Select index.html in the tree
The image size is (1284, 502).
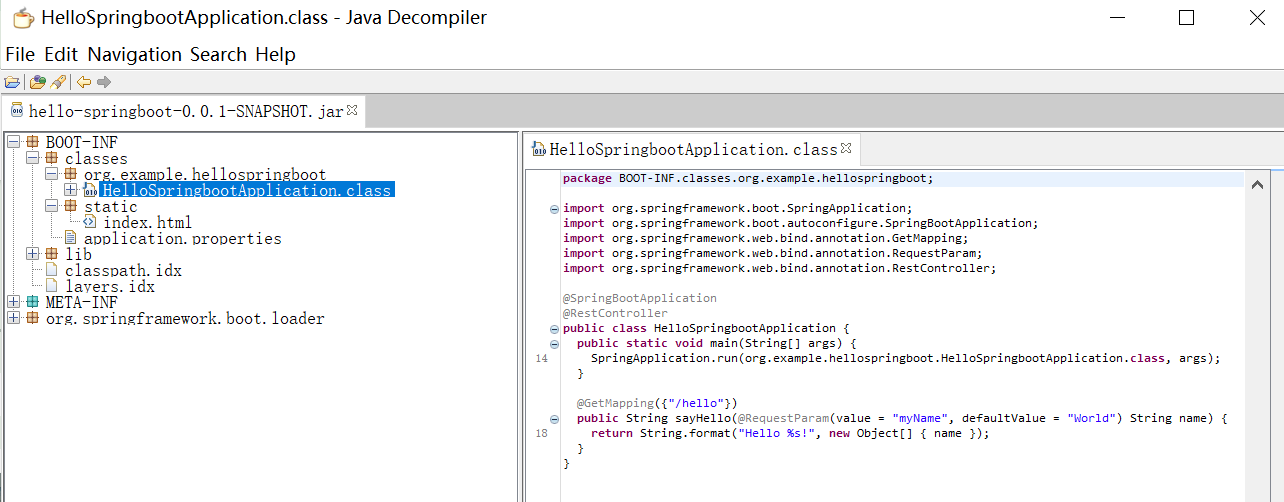tap(147, 222)
